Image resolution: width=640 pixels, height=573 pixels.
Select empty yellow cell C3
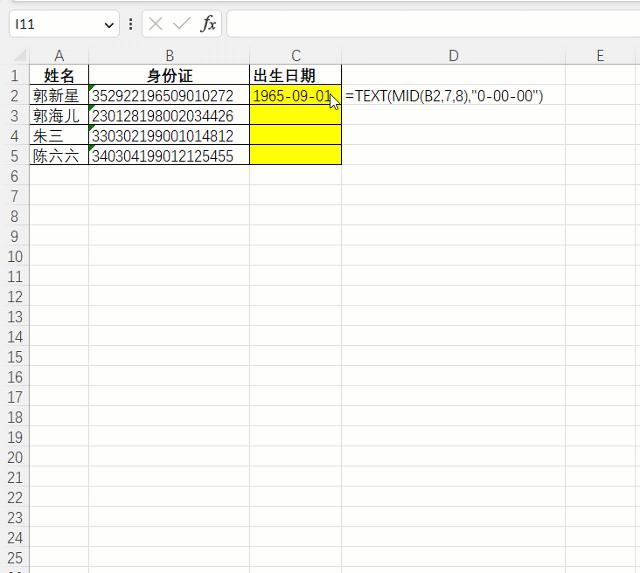coord(296,115)
